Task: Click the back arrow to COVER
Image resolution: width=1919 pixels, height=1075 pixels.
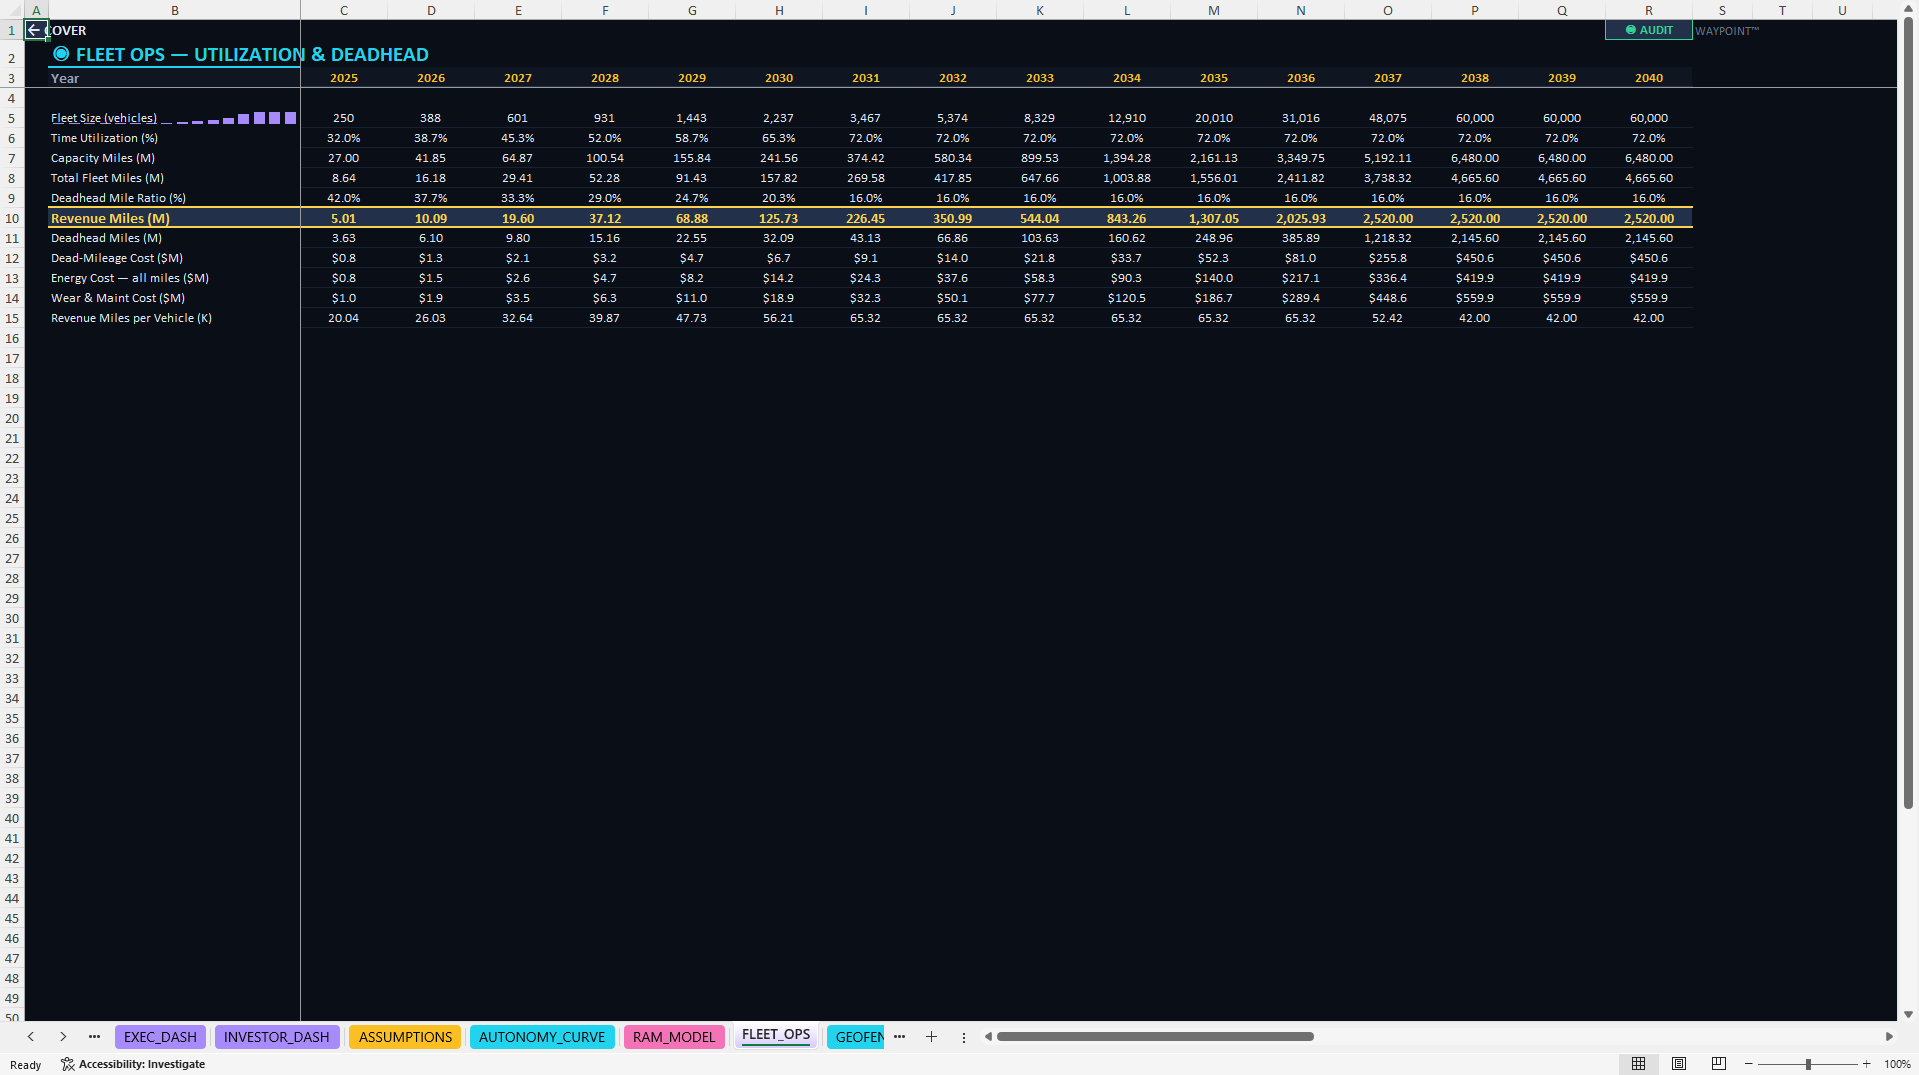Action: click(35, 30)
